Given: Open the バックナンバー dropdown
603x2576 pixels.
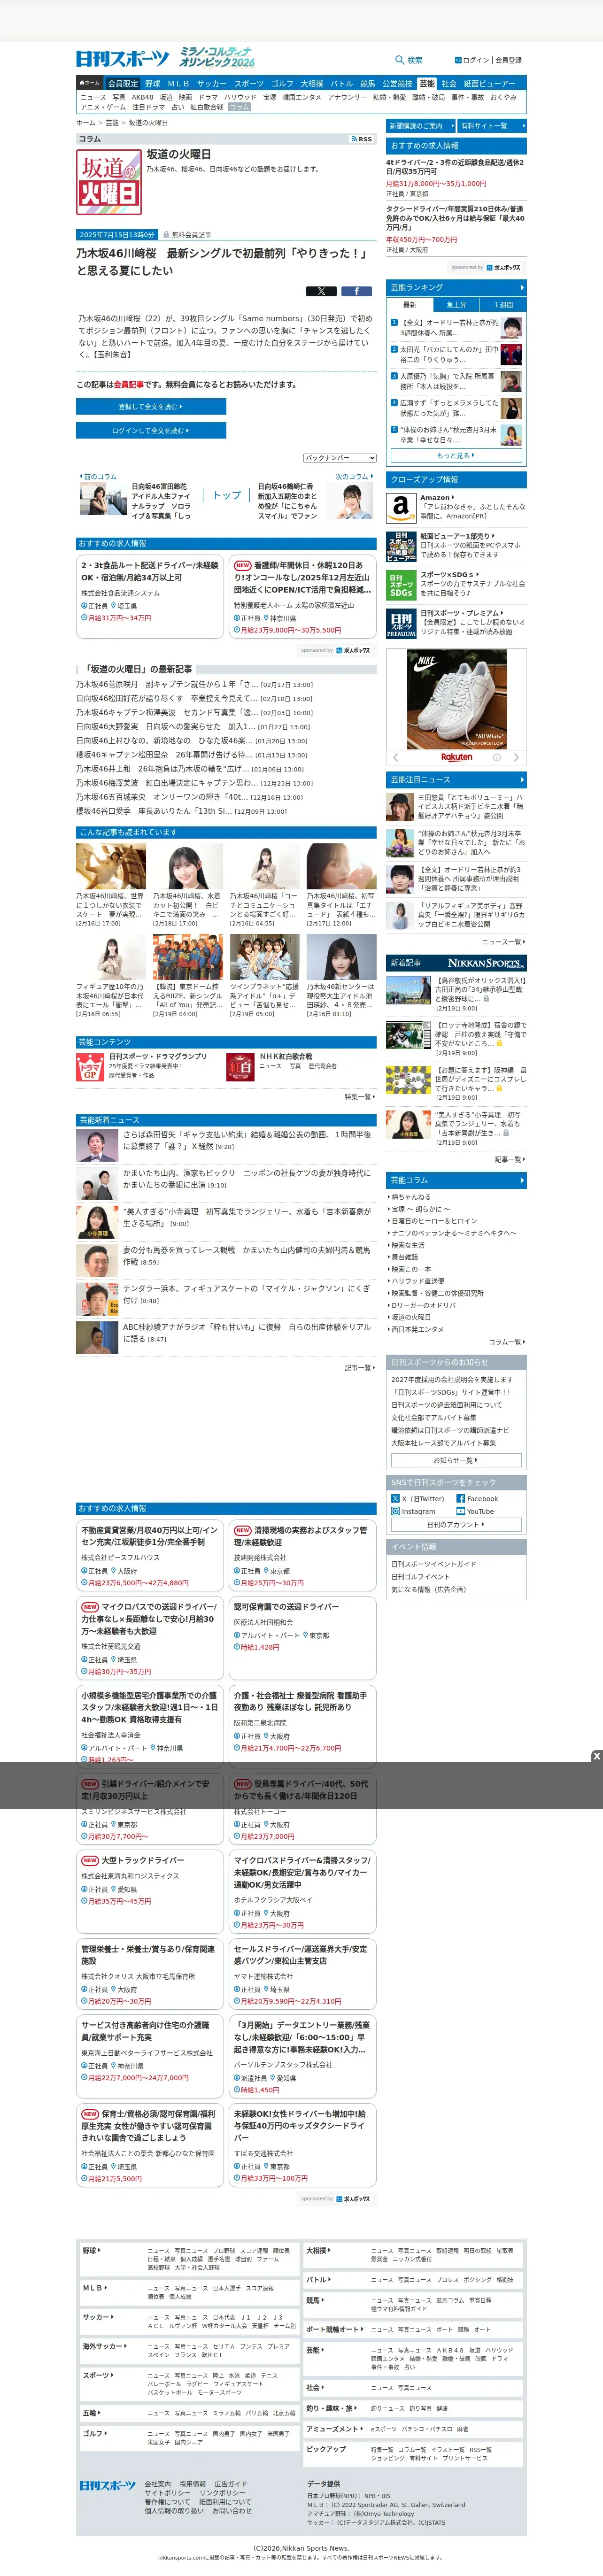Looking at the screenshot, I should click(340, 458).
